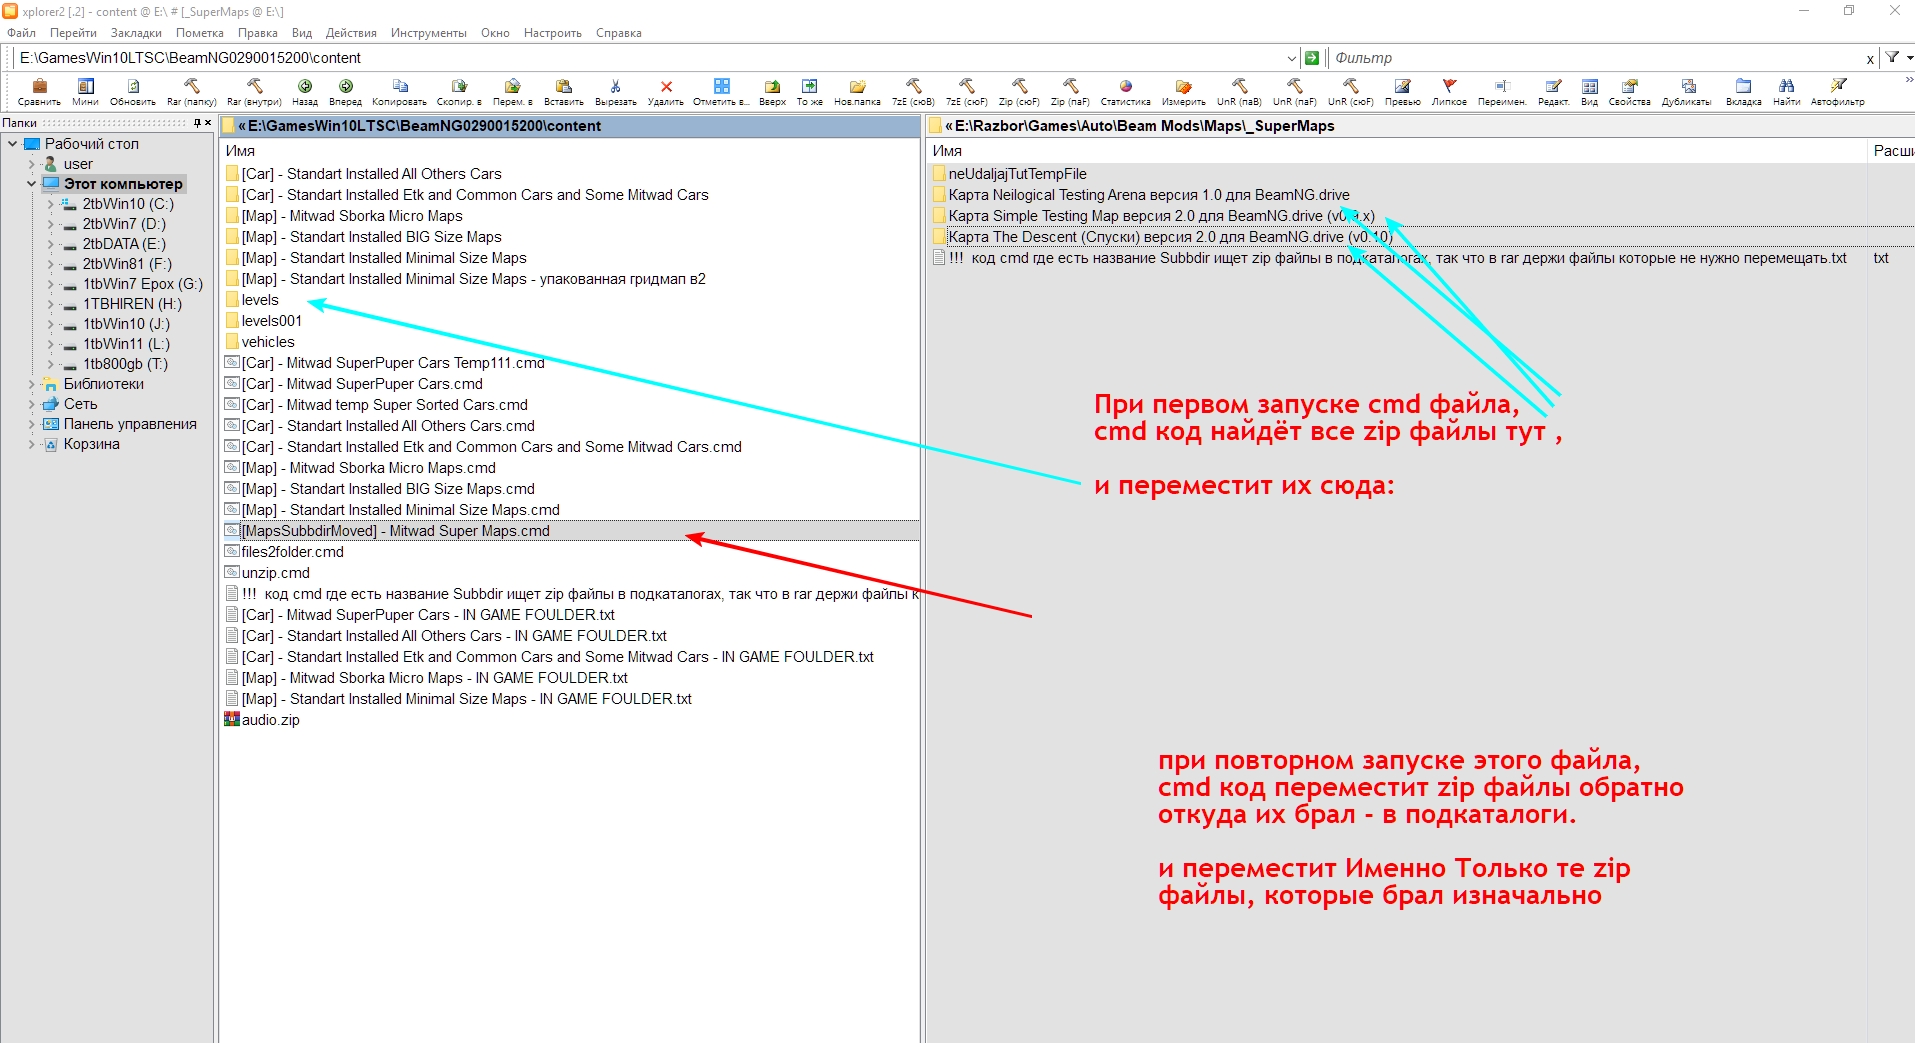Open Свойства (Properties) toolbar icon
The height and width of the screenshot is (1043, 1915).
(1629, 86)
